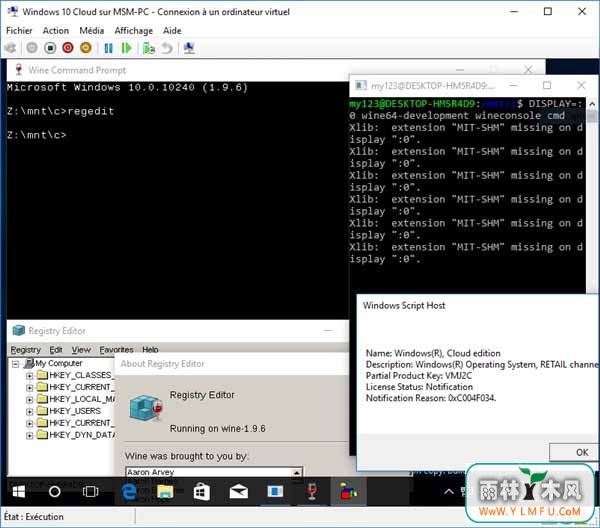
Task: Click the 'Partial Product Key: VMJ2C' line
Action: [419, 376]
